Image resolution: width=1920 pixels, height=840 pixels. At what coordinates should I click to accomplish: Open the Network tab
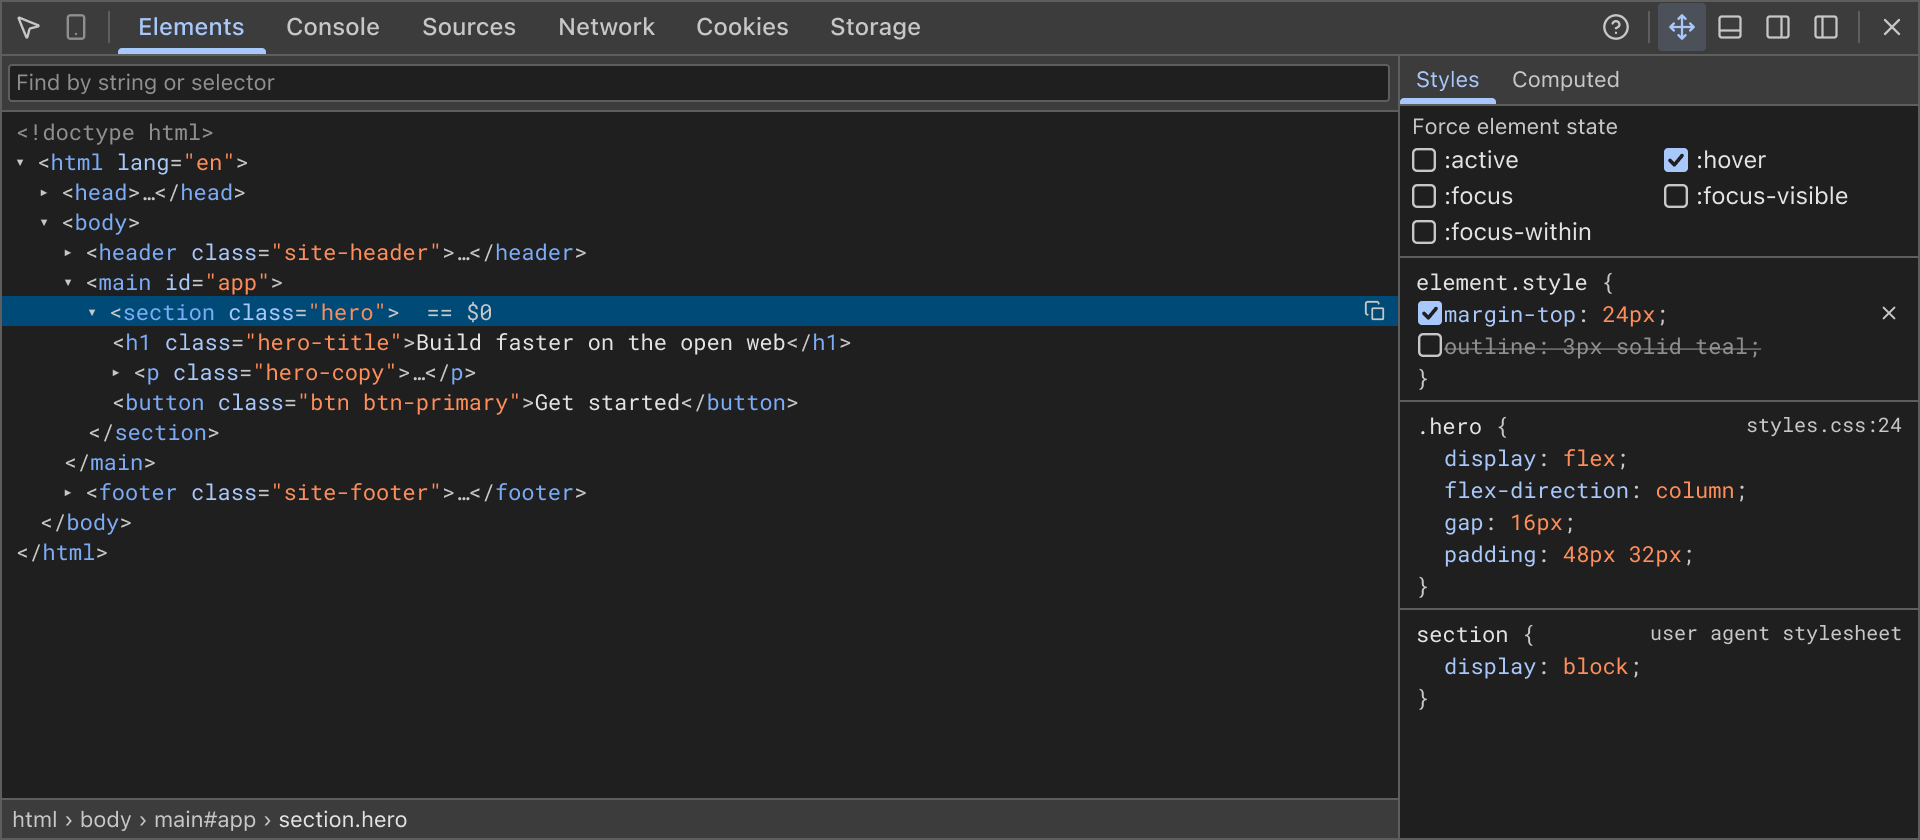click(x=606, y=27)
